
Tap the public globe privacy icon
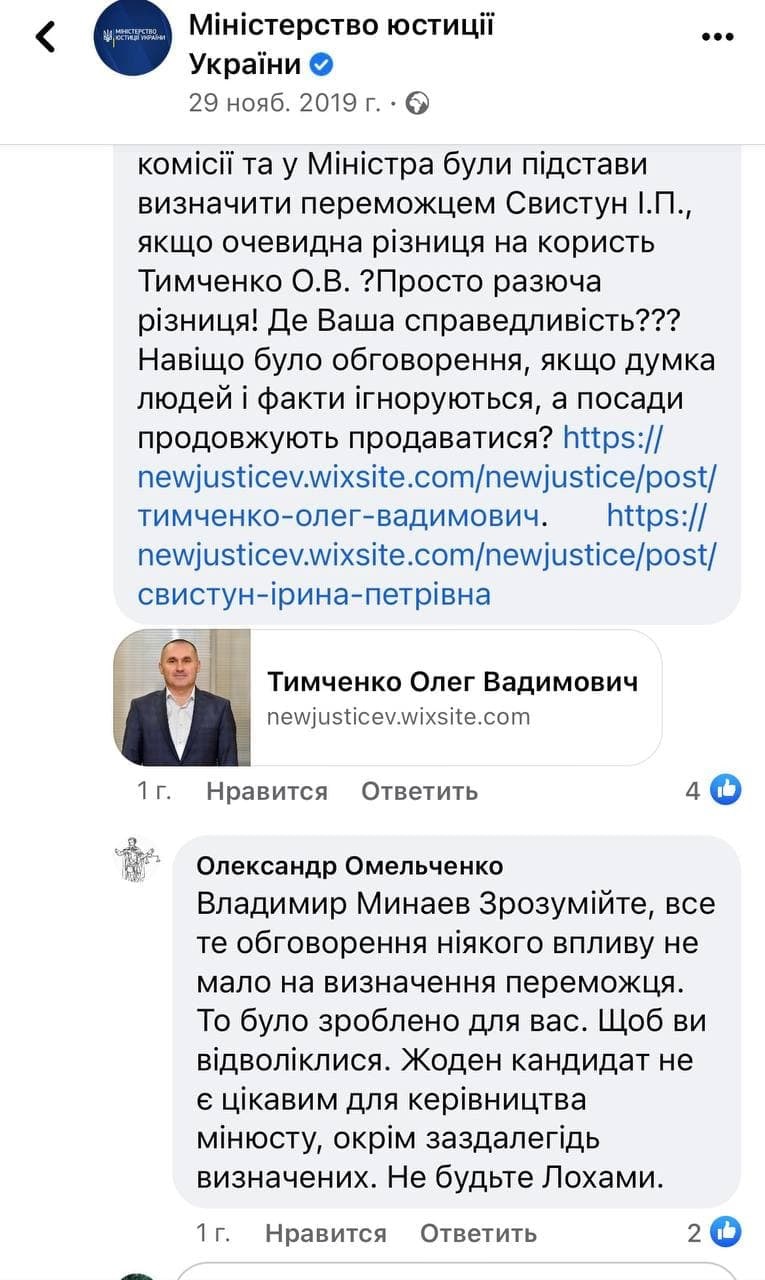point(417,103)
